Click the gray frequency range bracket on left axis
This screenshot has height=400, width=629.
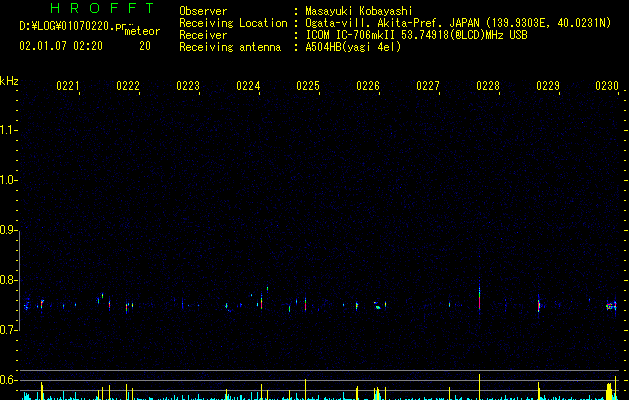[19, 280]
